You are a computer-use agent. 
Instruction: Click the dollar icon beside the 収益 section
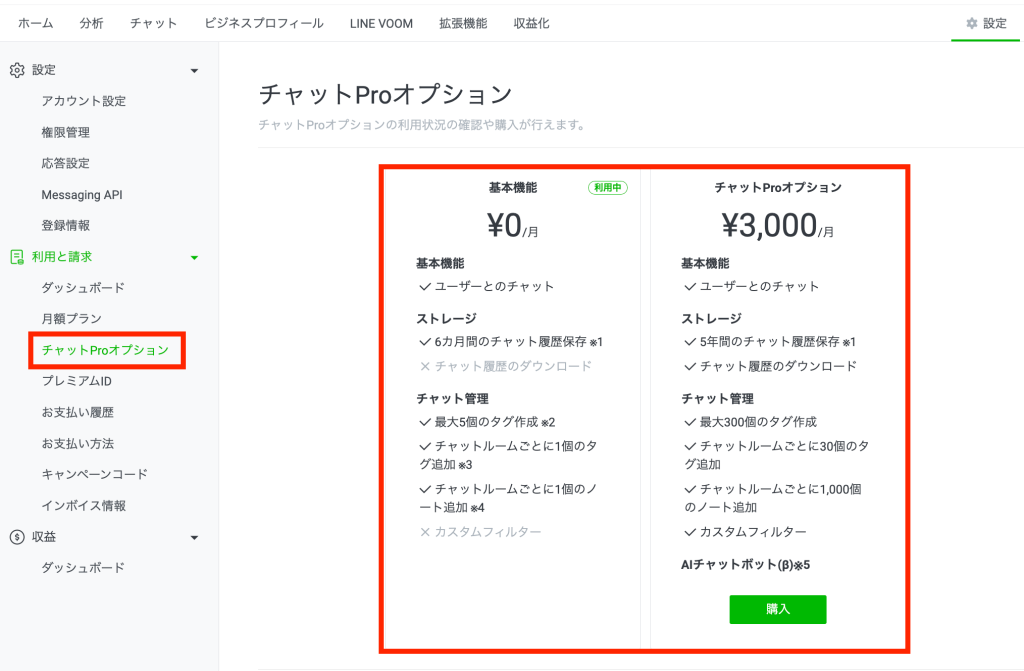15,537
